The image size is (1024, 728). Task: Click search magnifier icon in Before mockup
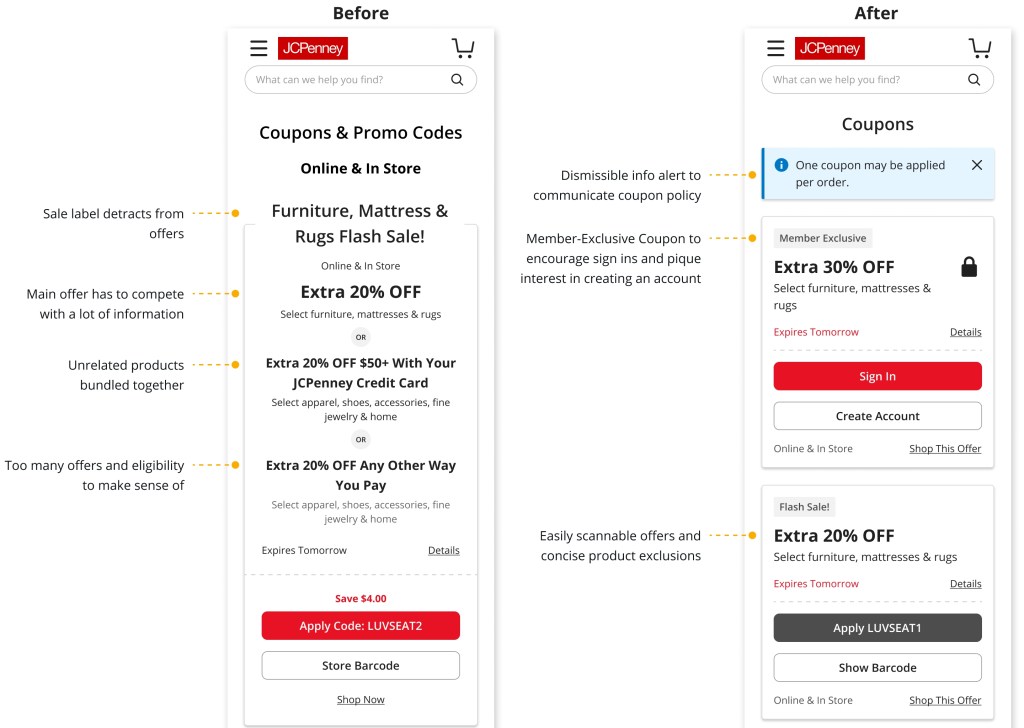tap(457, 80)
